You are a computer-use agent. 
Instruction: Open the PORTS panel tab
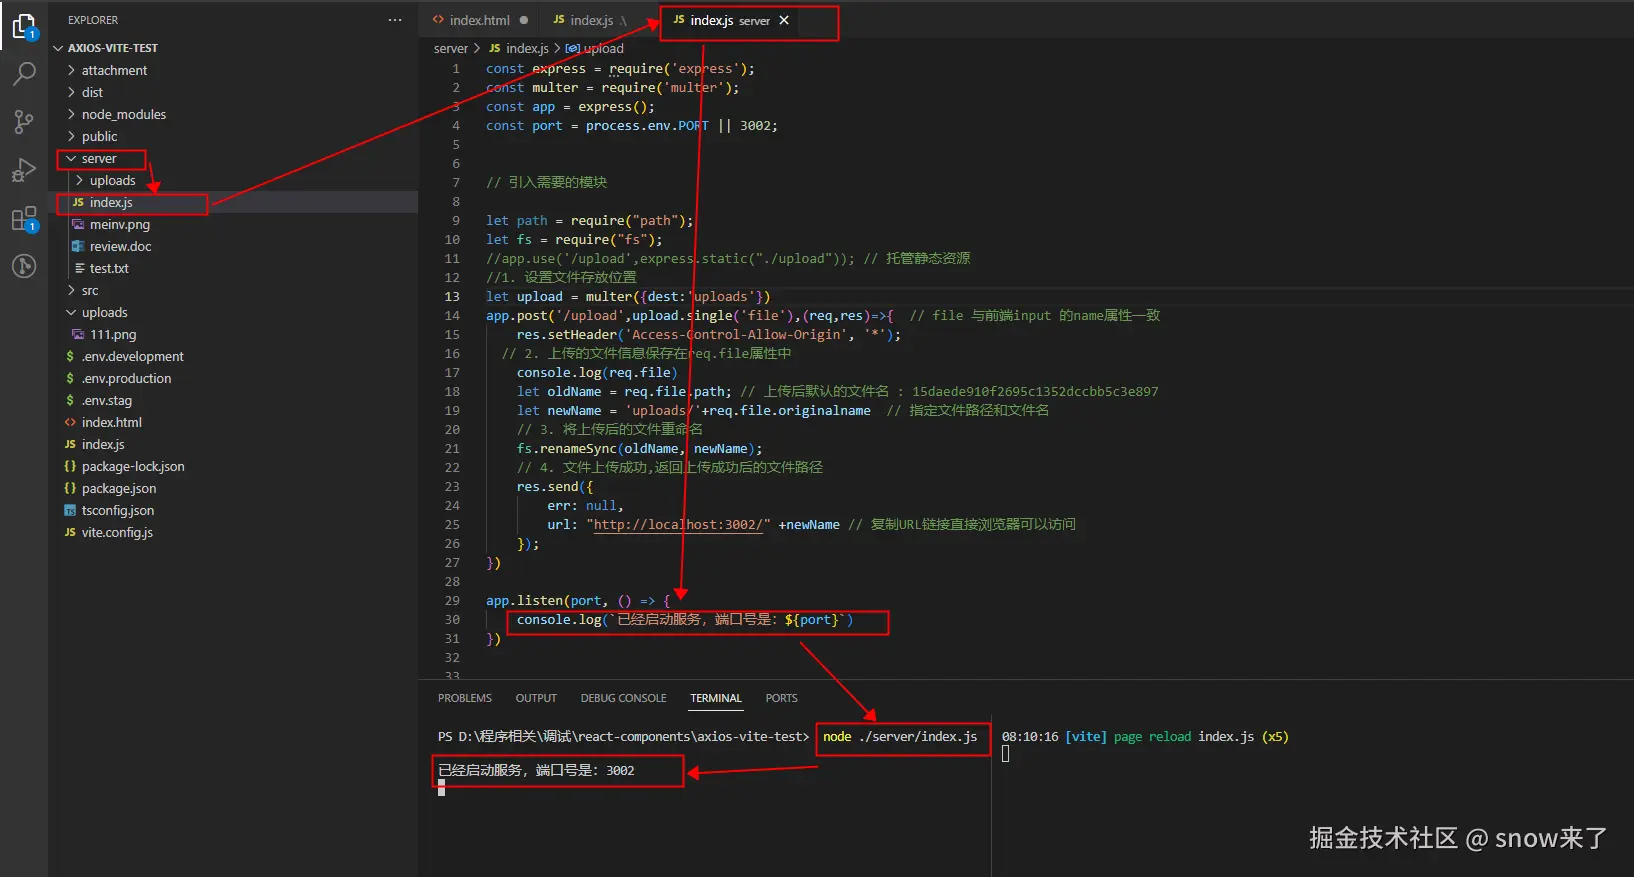pyautogui.click(x=782, y=698)
